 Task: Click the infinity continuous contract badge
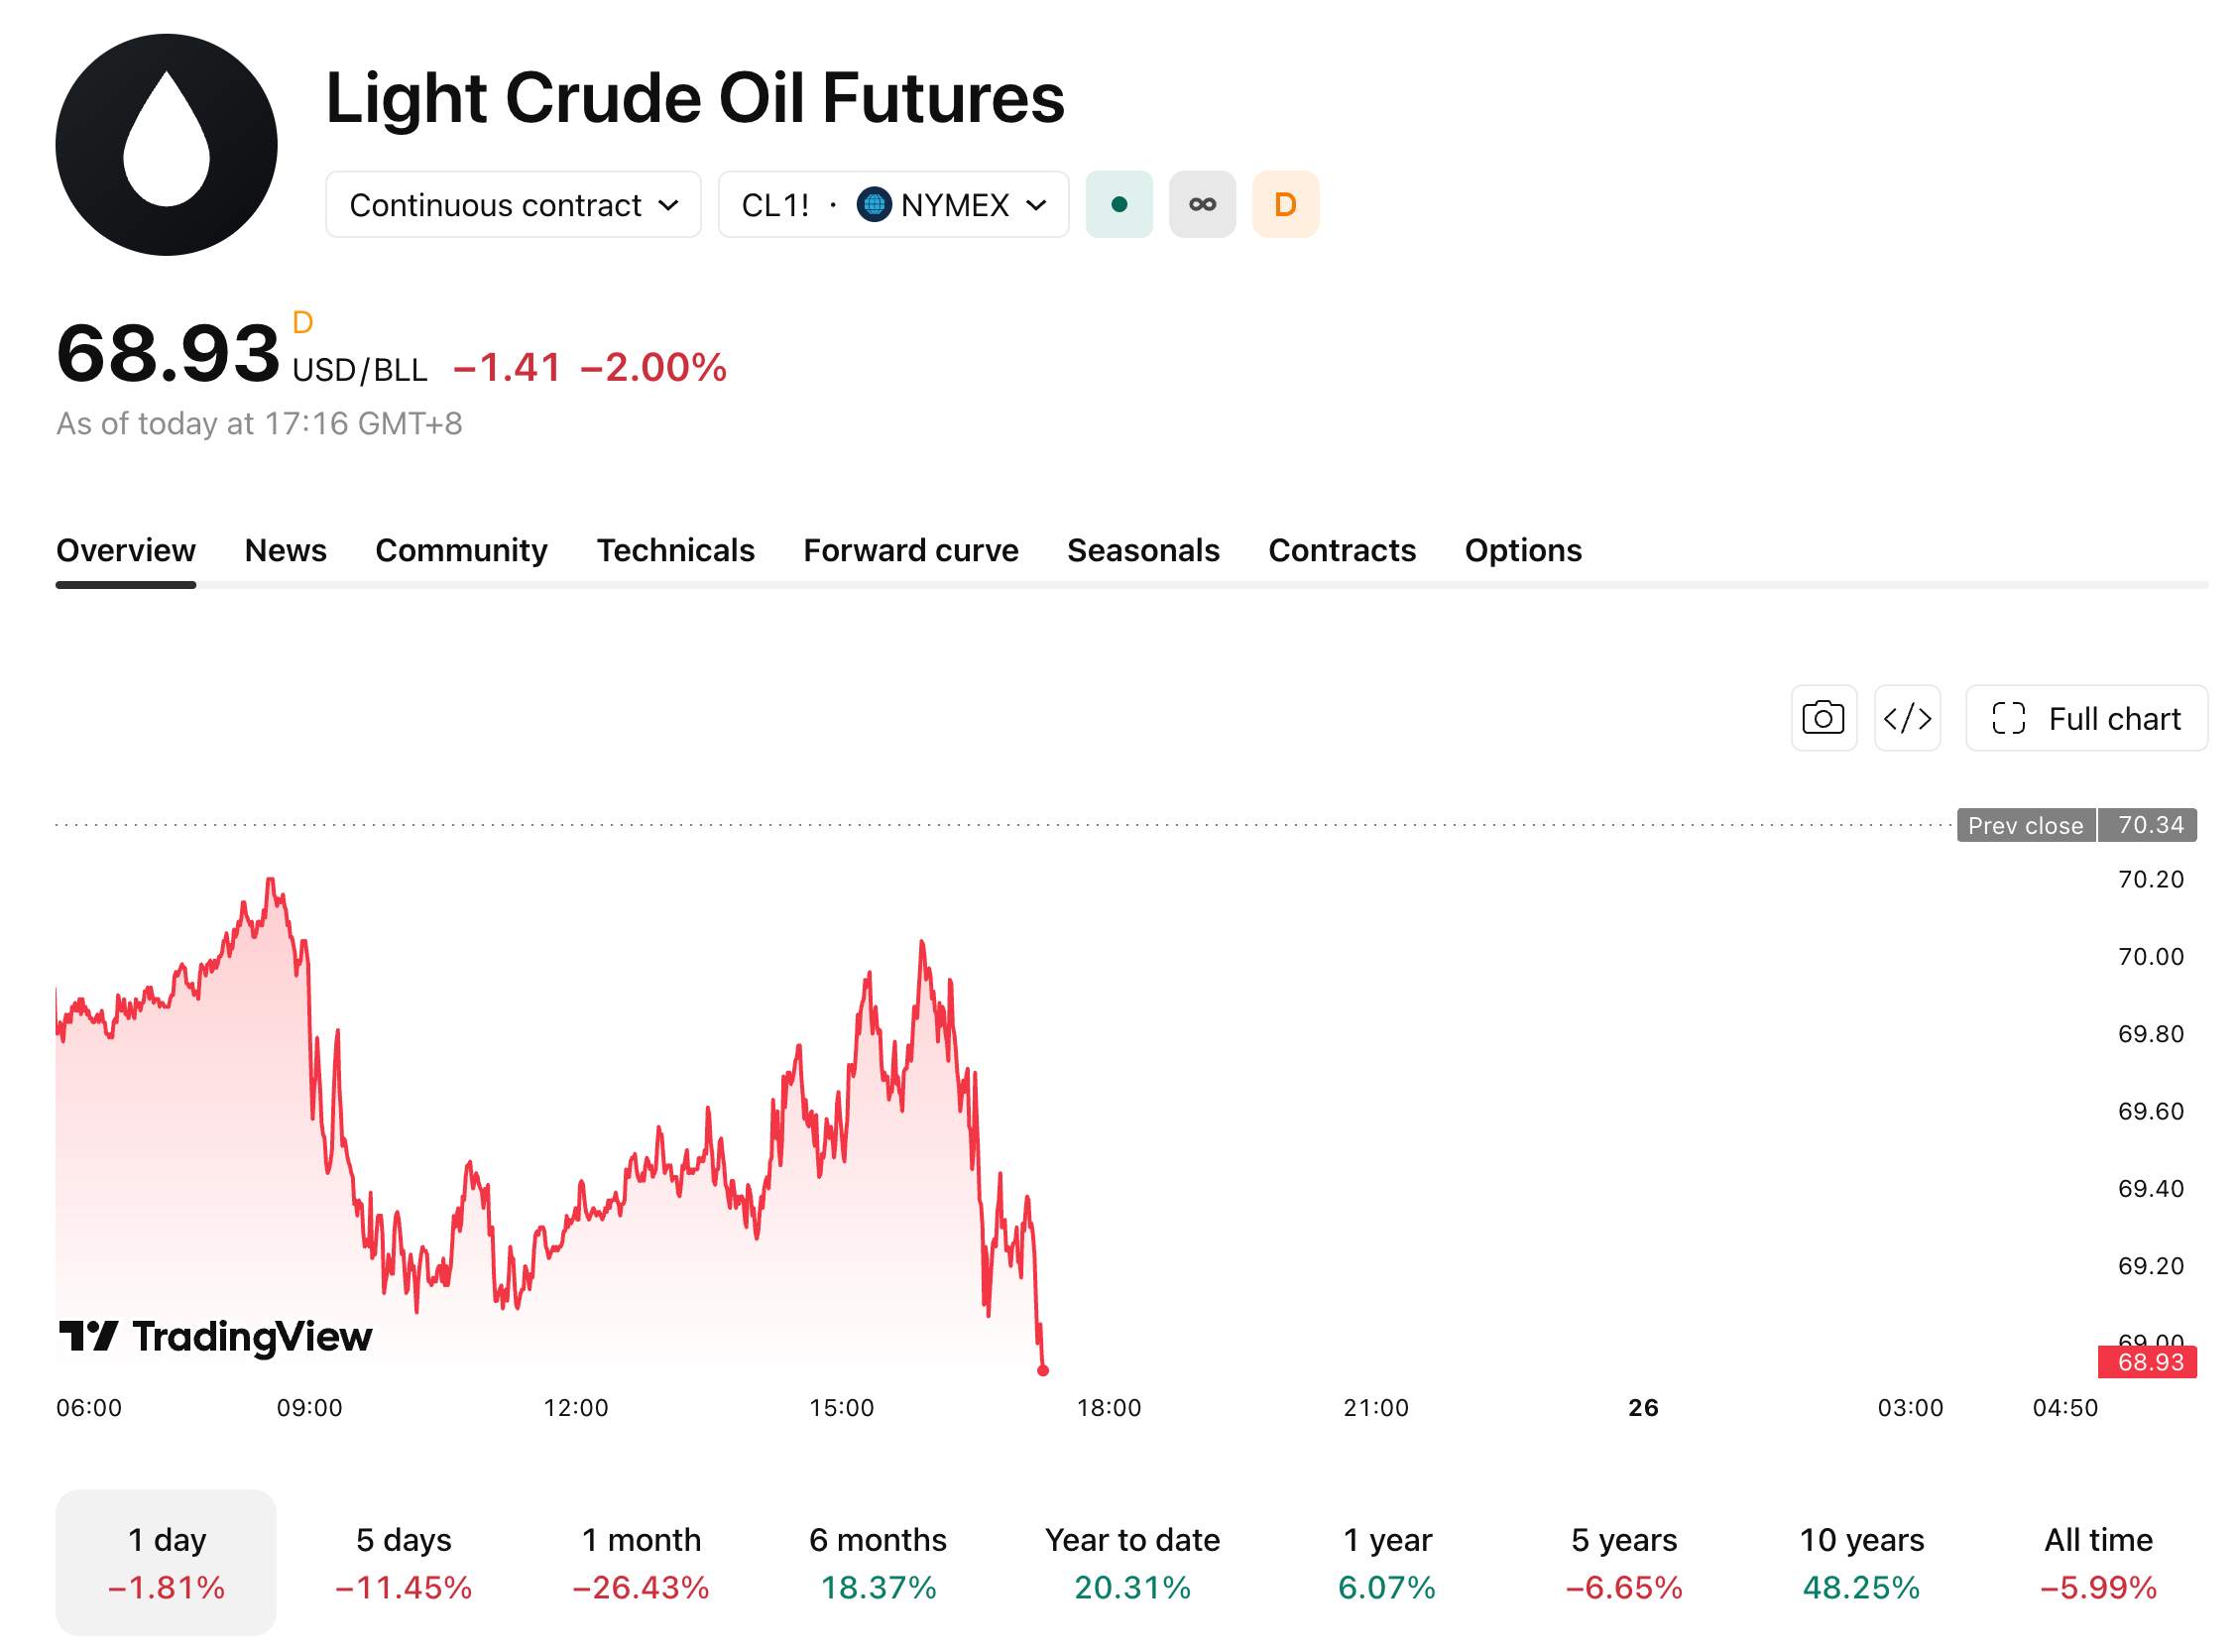(x=1204, y=205)
